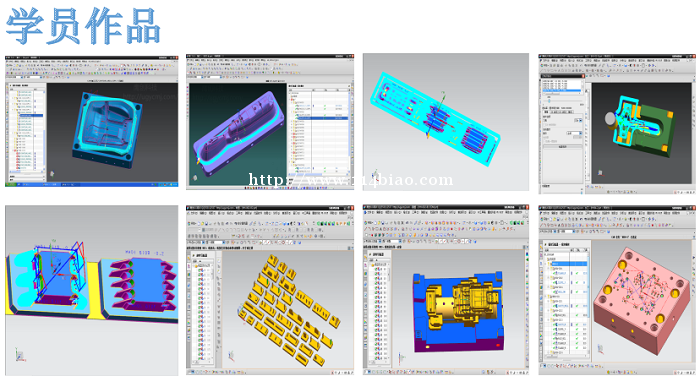Open the blue base with gold core screenshot
The image size is (700, 387).
coord(446,290)
